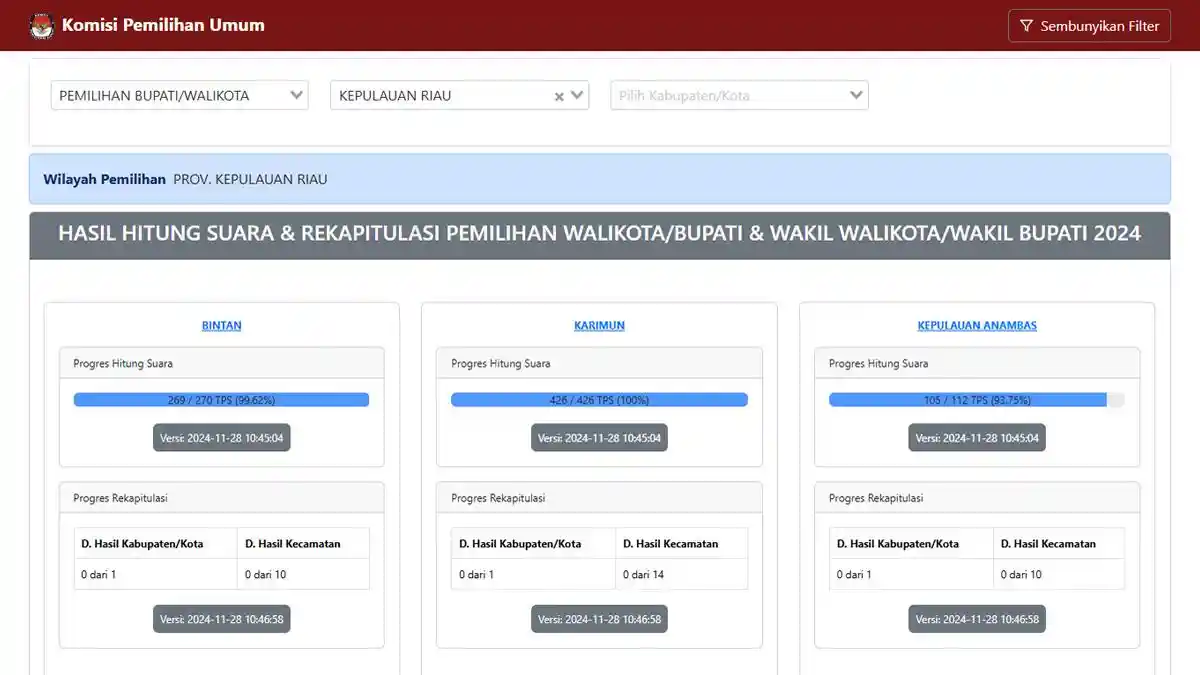Open the BINTAN regency link

click(x=221, y=325)
